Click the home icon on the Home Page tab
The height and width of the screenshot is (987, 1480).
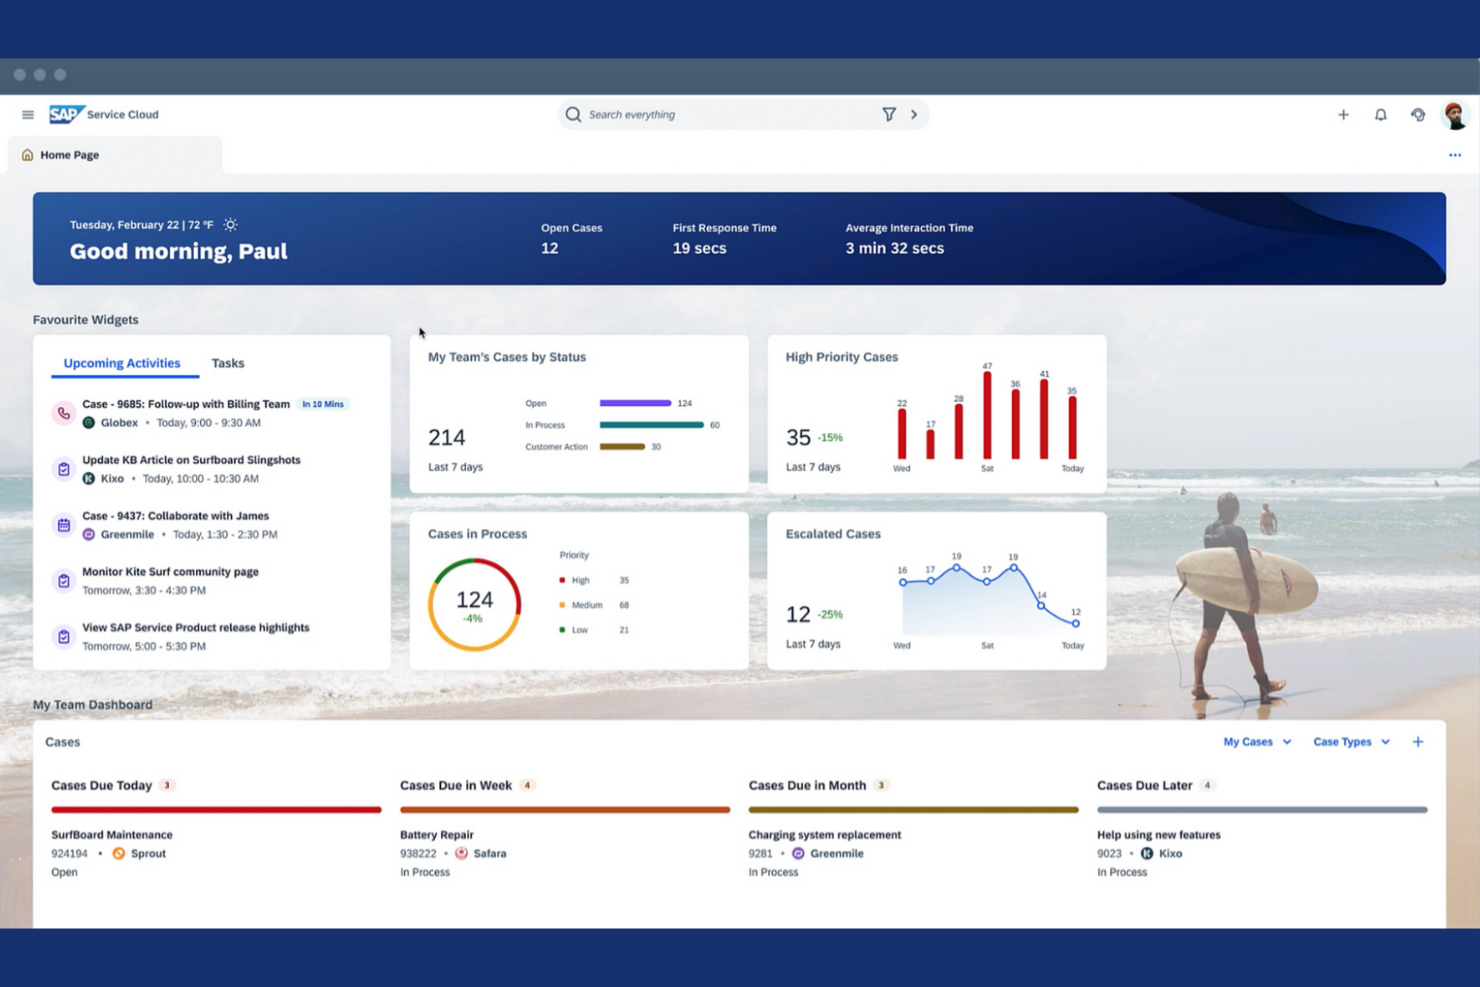coord(25,154)
